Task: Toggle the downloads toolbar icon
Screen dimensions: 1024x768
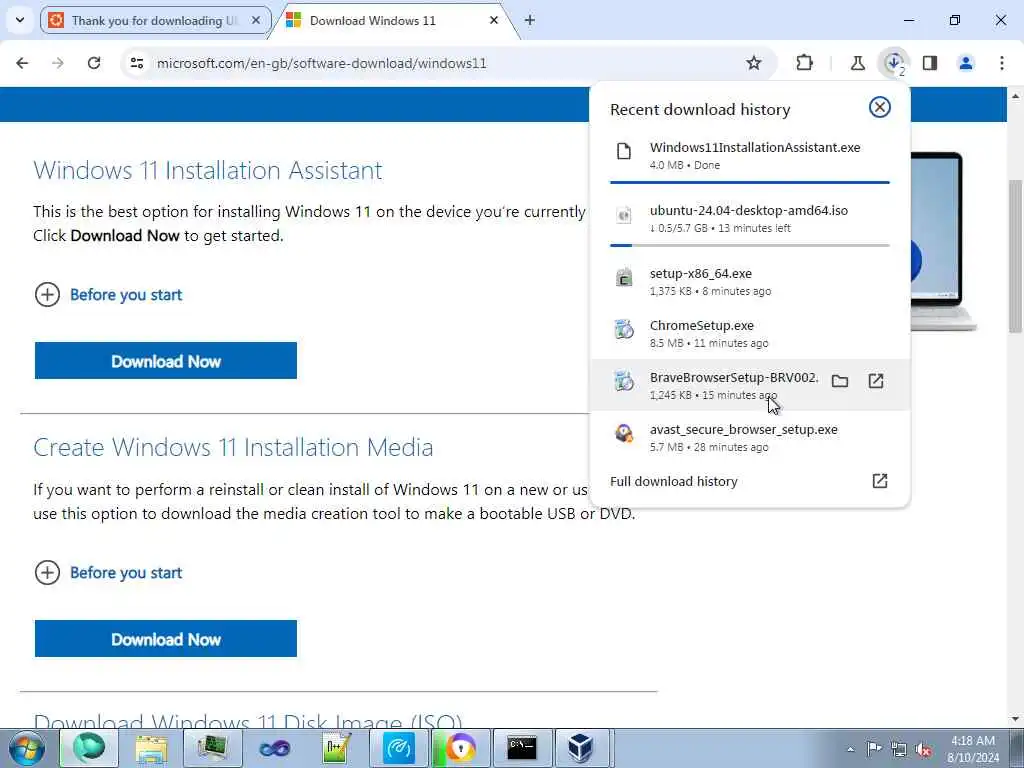Action: pos(894,63)
